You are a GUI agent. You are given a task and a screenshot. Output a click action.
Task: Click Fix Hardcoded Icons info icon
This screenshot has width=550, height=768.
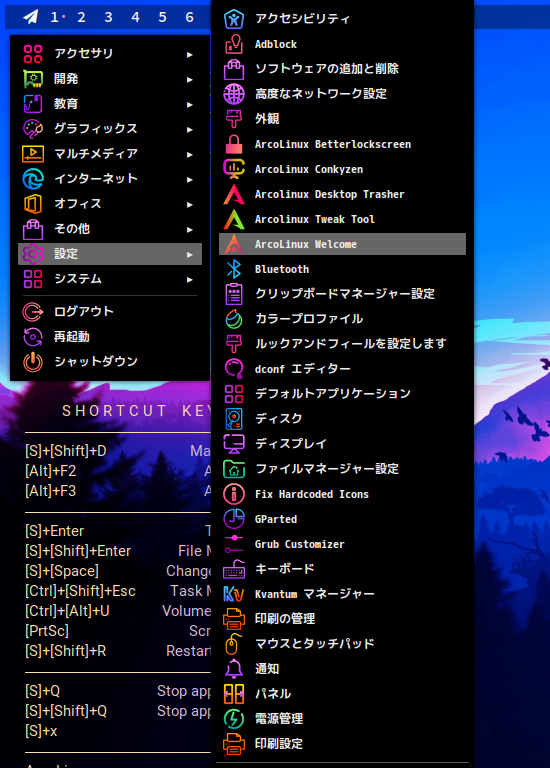coord(234,494)
